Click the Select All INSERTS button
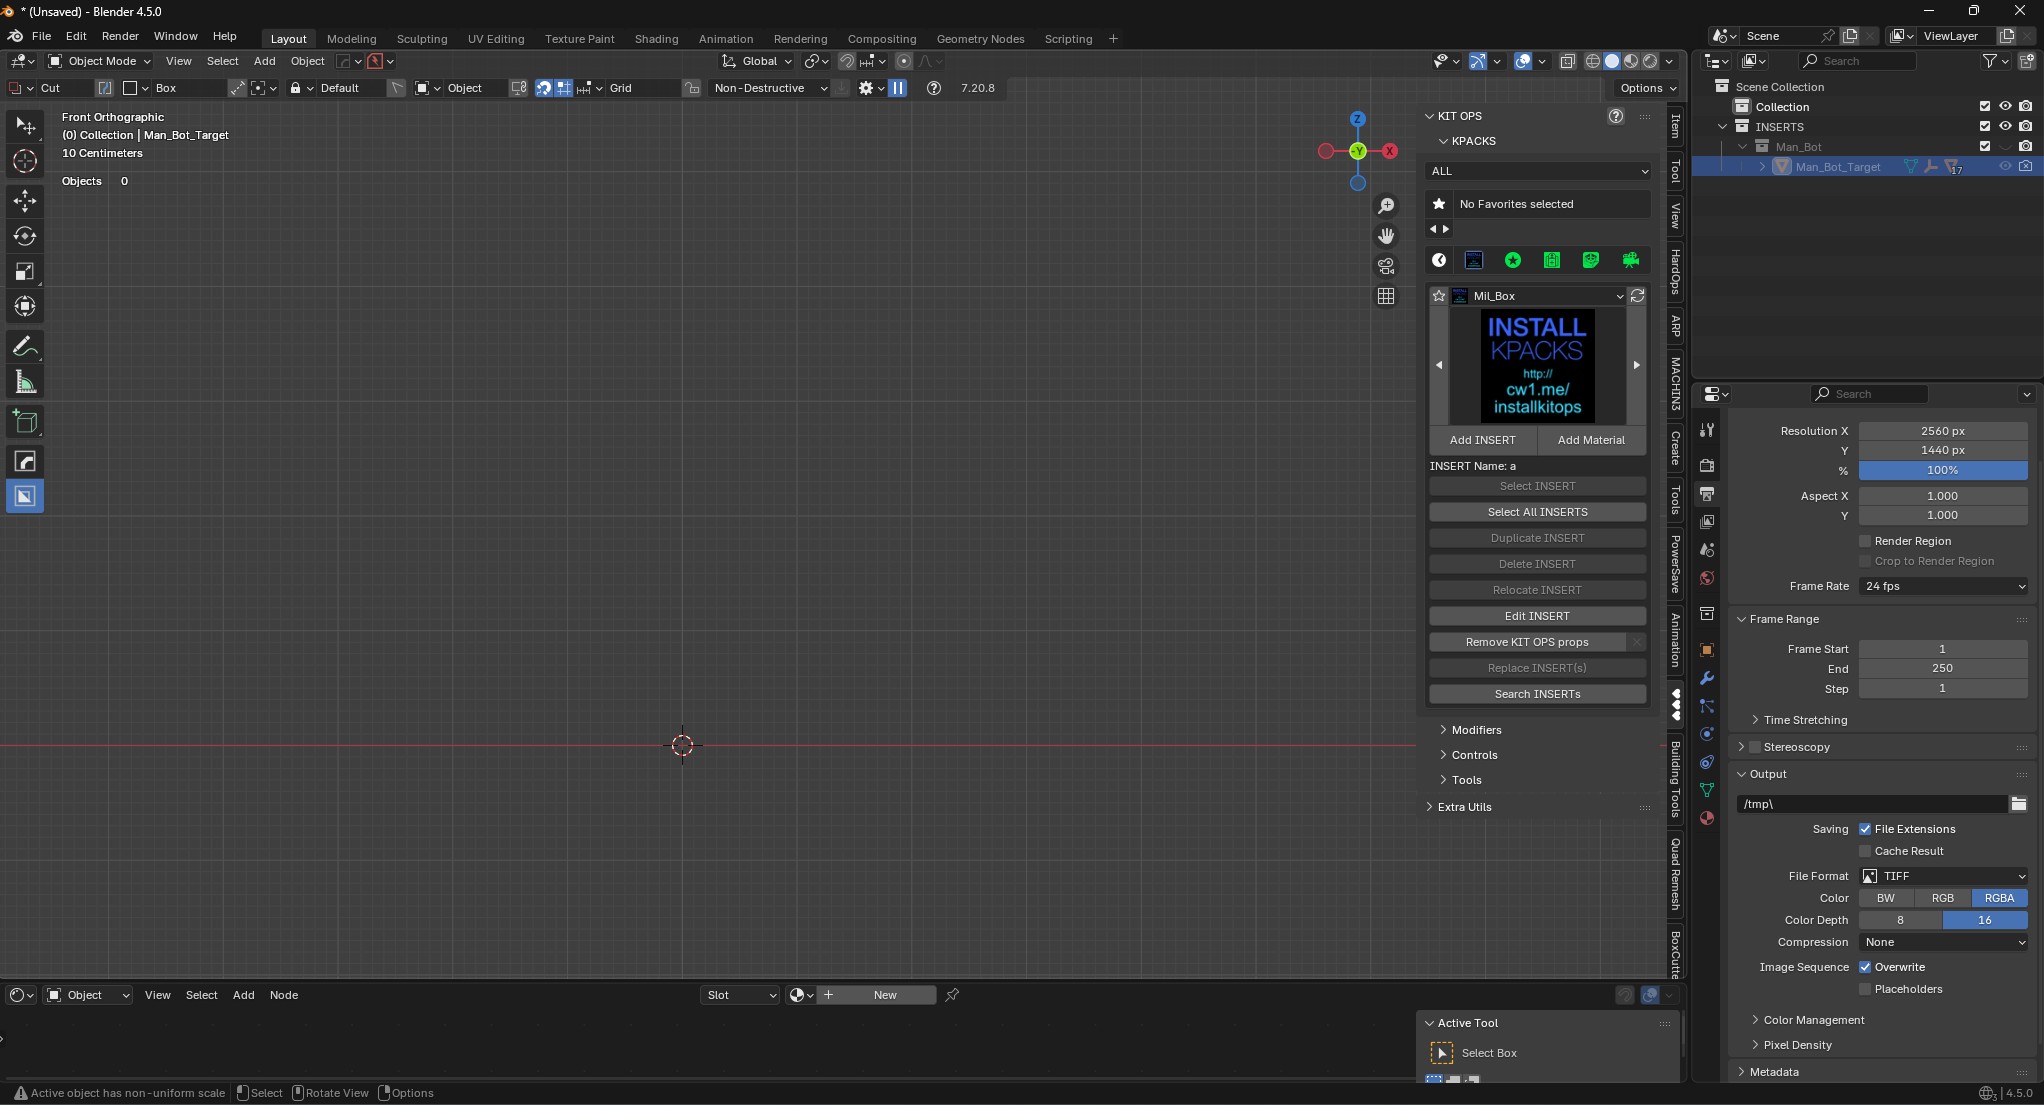This screenshot has width=2044, height=1105. (x=1536, y=511)
